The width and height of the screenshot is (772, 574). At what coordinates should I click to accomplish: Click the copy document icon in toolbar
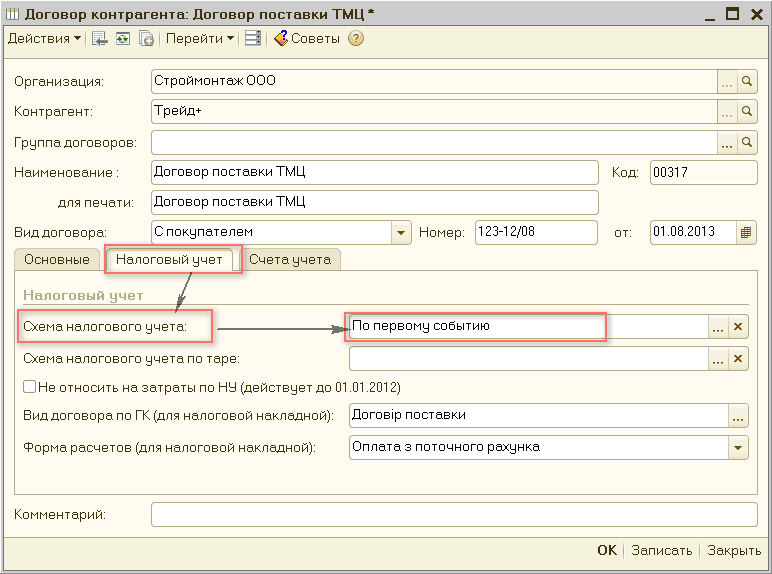tap(146, 39)
